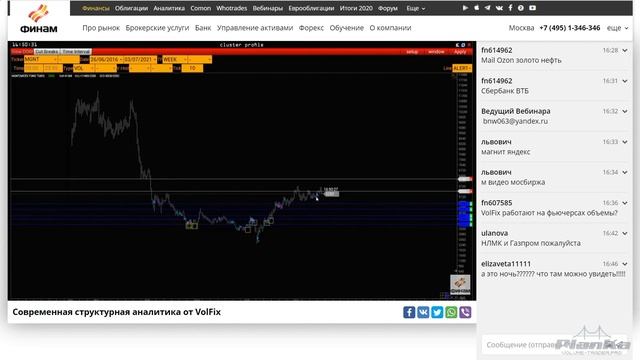Open chevron on fn607585 16:36 message
Image resolution: width=640 pixels, height=360 pixels.
(625, 203)
